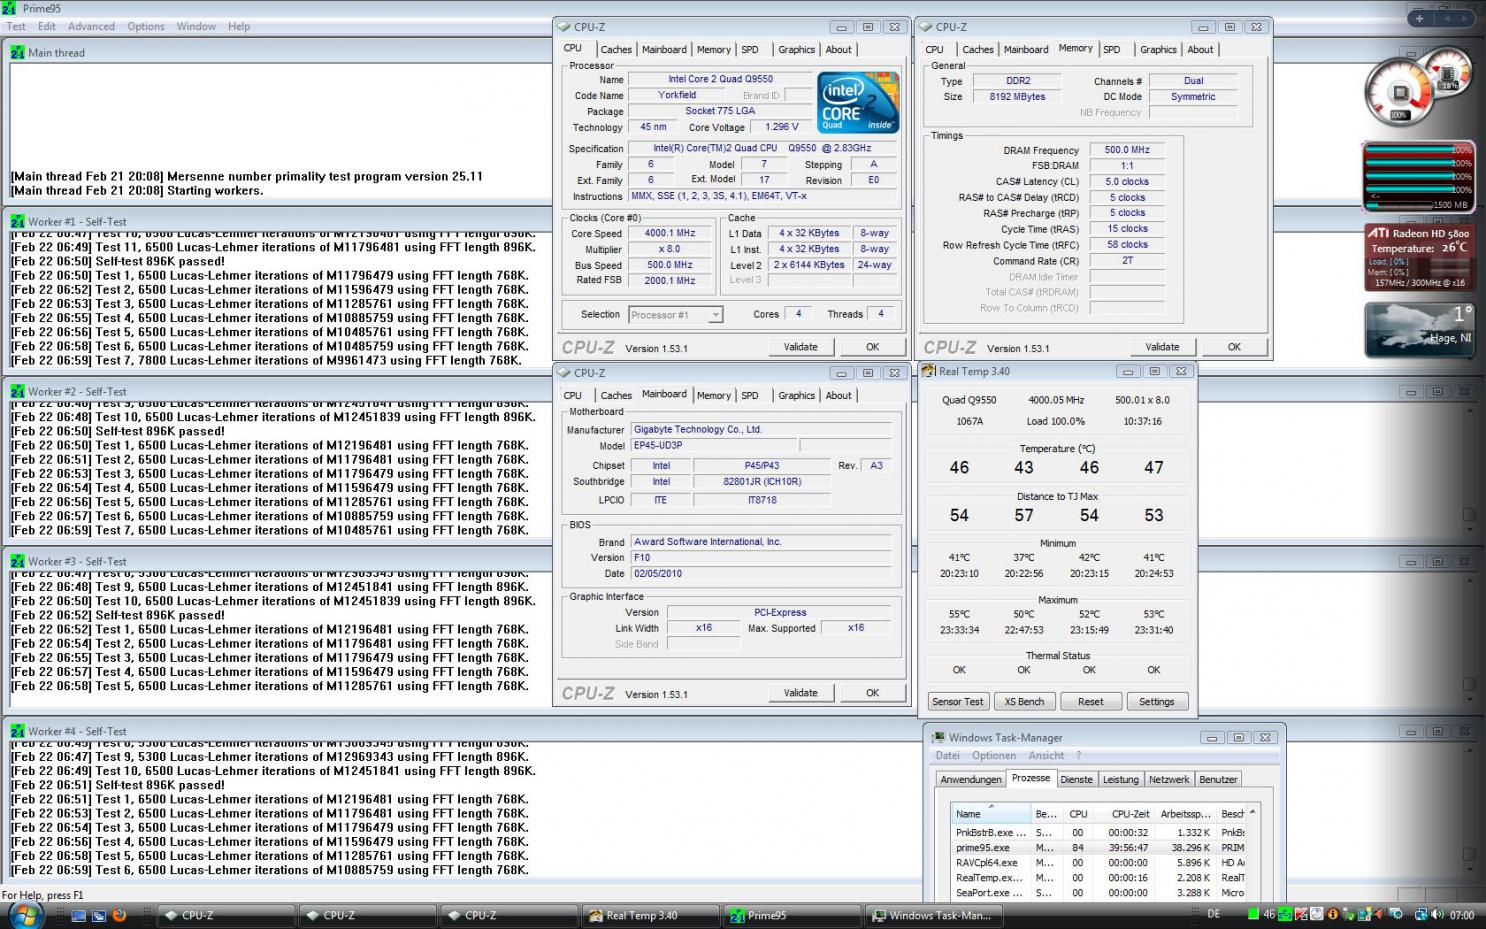Open Task Manager Datei menu
This screenshot has width=1486, height=929.
point(947,755)
